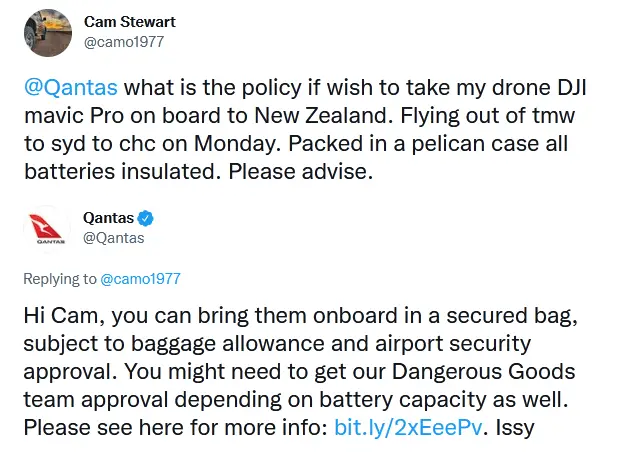Click Cam Stewart's profile picture

47,33
